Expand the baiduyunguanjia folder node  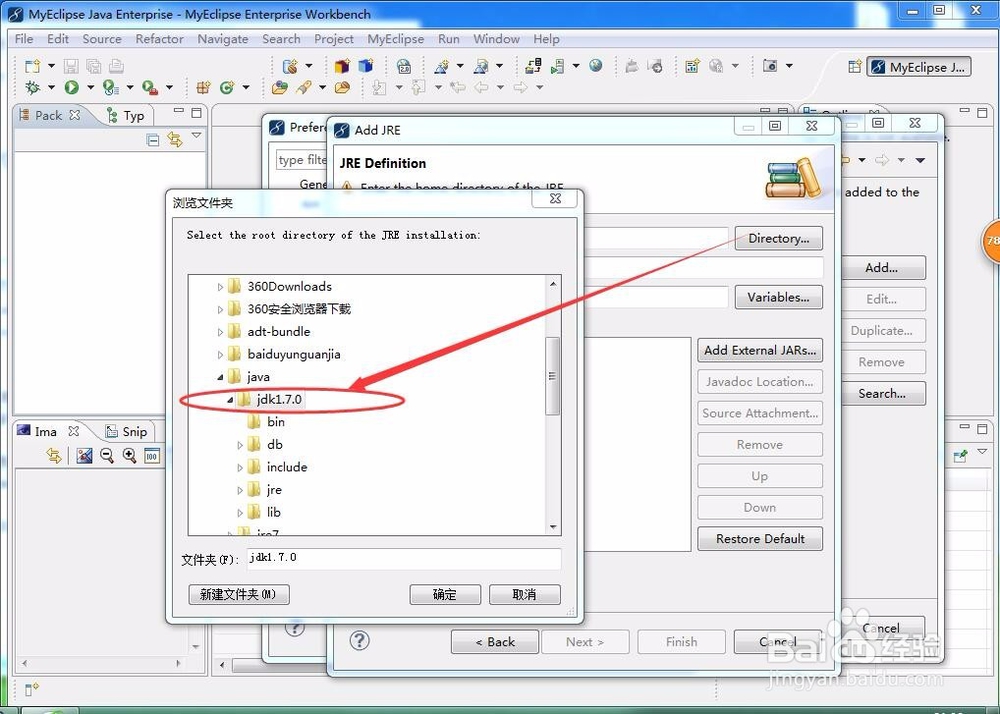pyautogui.click(x=220, y=354)
